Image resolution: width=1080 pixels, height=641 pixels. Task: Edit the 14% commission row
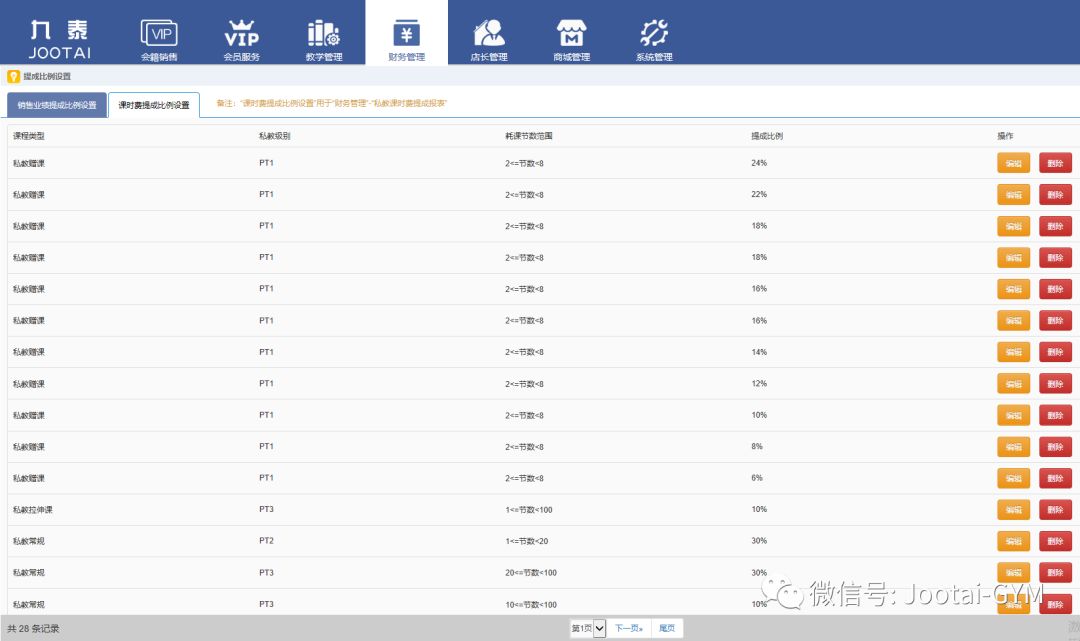click(1013, 352)
